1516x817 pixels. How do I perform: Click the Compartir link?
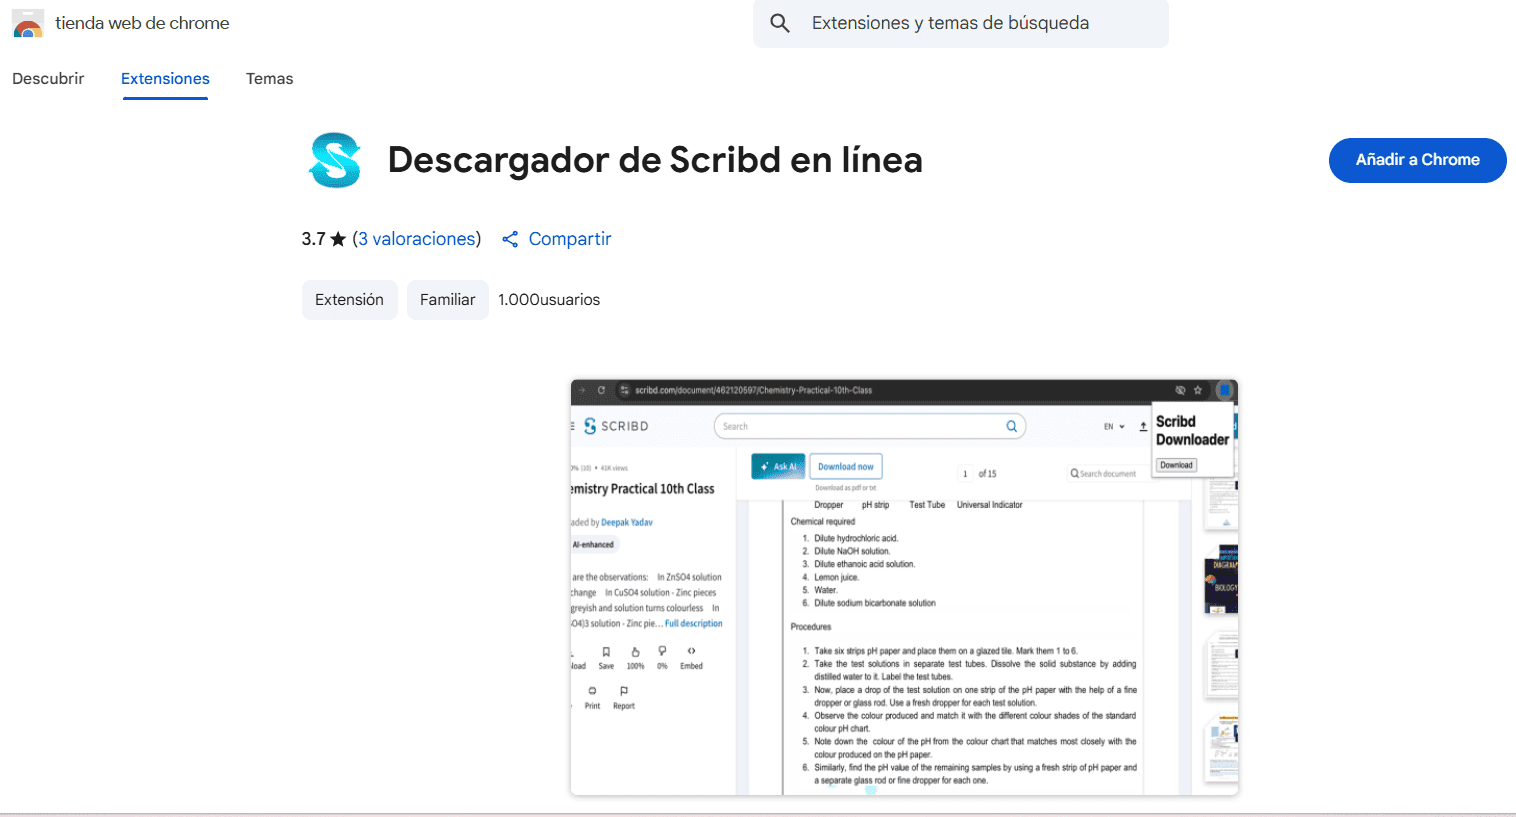569,239
